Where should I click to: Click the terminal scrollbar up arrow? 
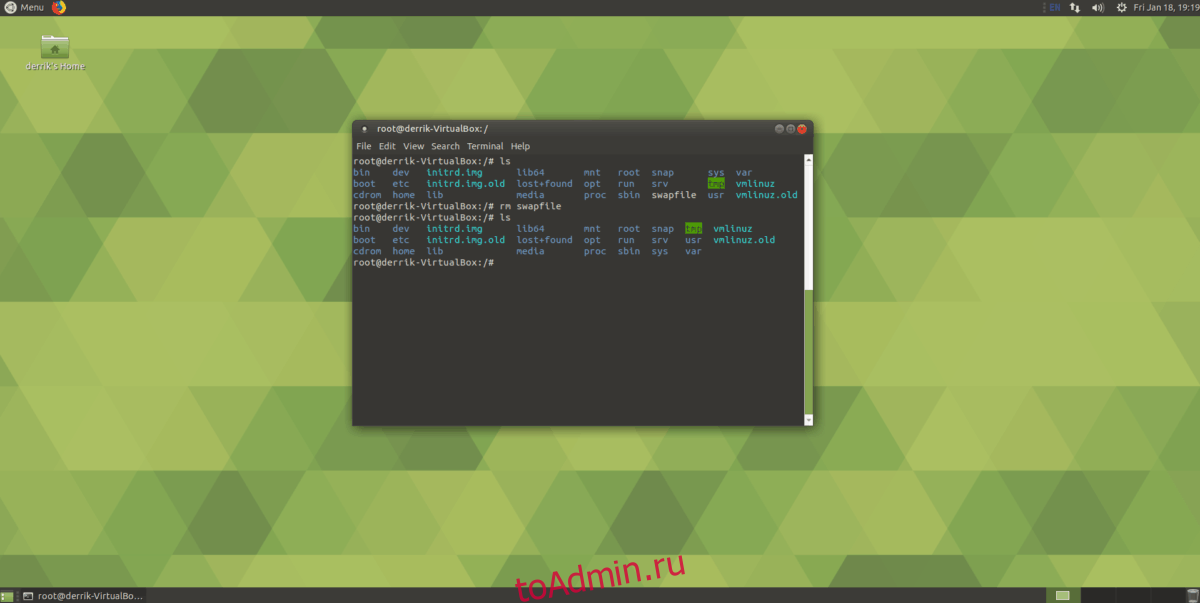(809, 158)
